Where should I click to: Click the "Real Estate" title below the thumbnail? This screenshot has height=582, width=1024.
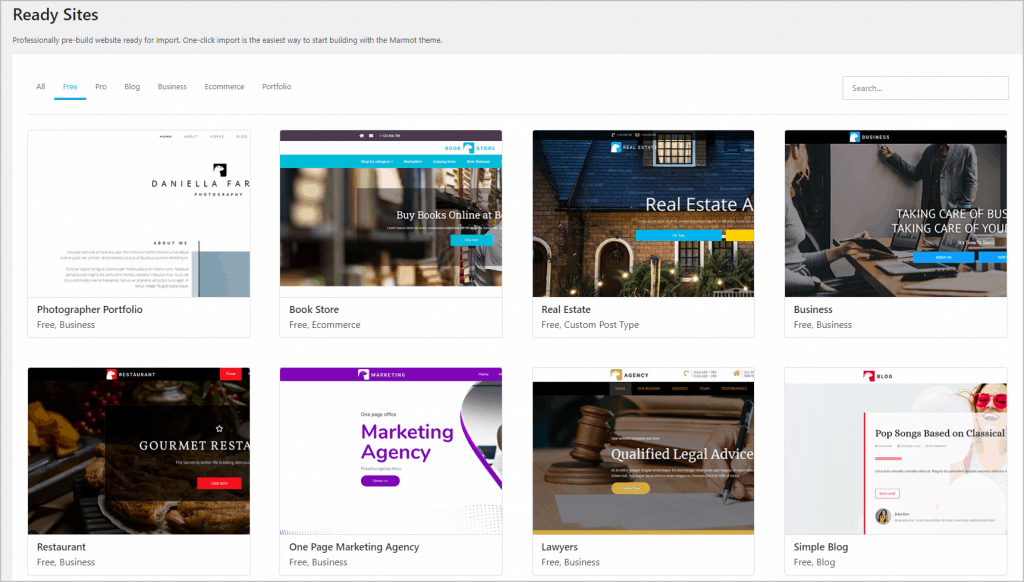coord(566,310)
